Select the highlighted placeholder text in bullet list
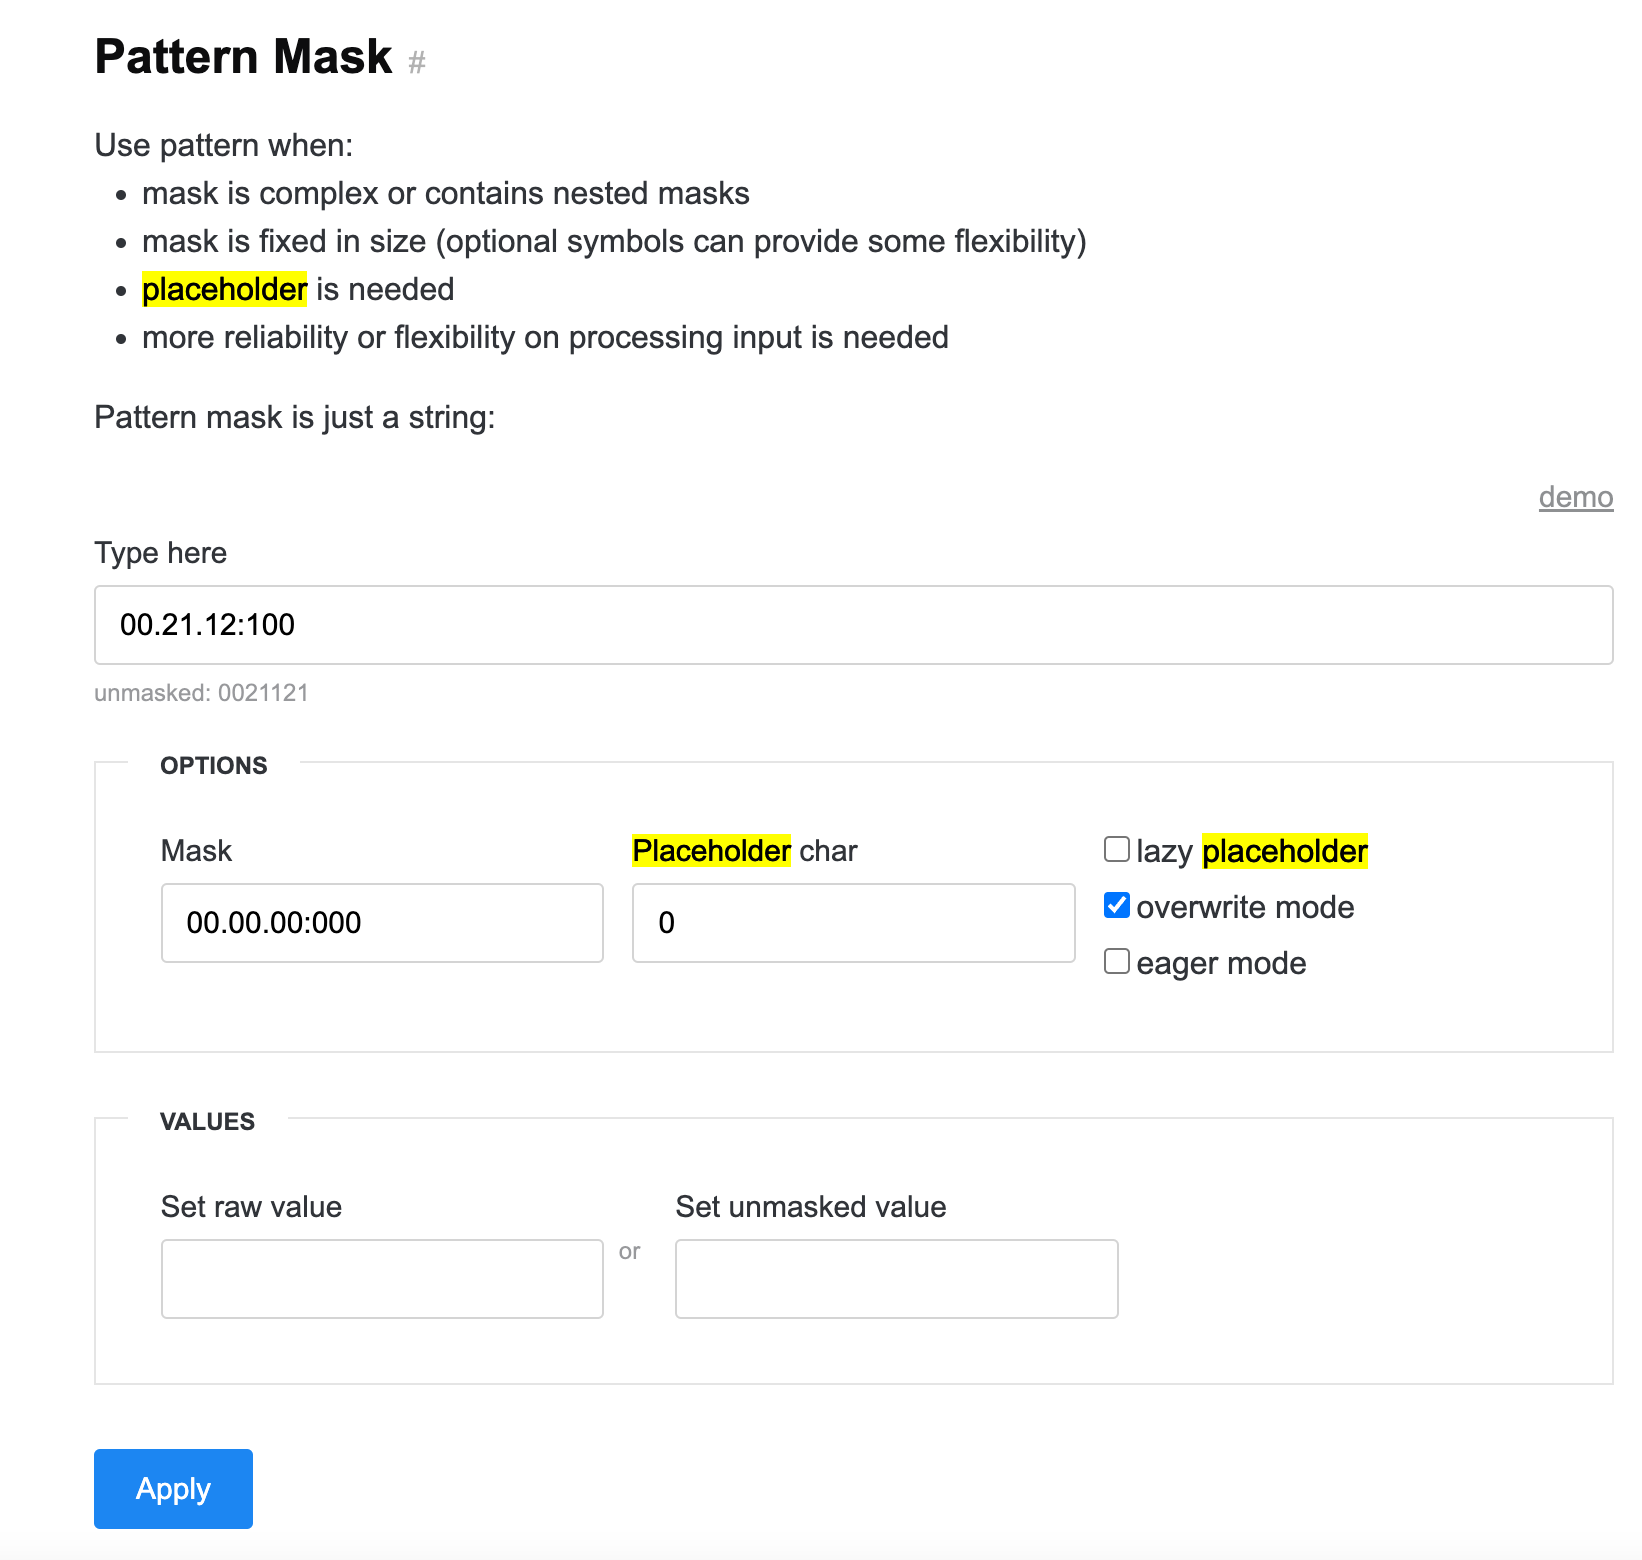 [224, 289]
